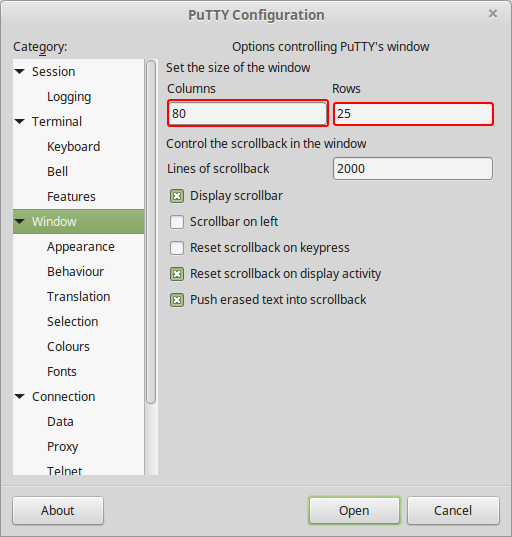
Task: Uncheck Push erased text into scrollback
Action: pos(177,300)
